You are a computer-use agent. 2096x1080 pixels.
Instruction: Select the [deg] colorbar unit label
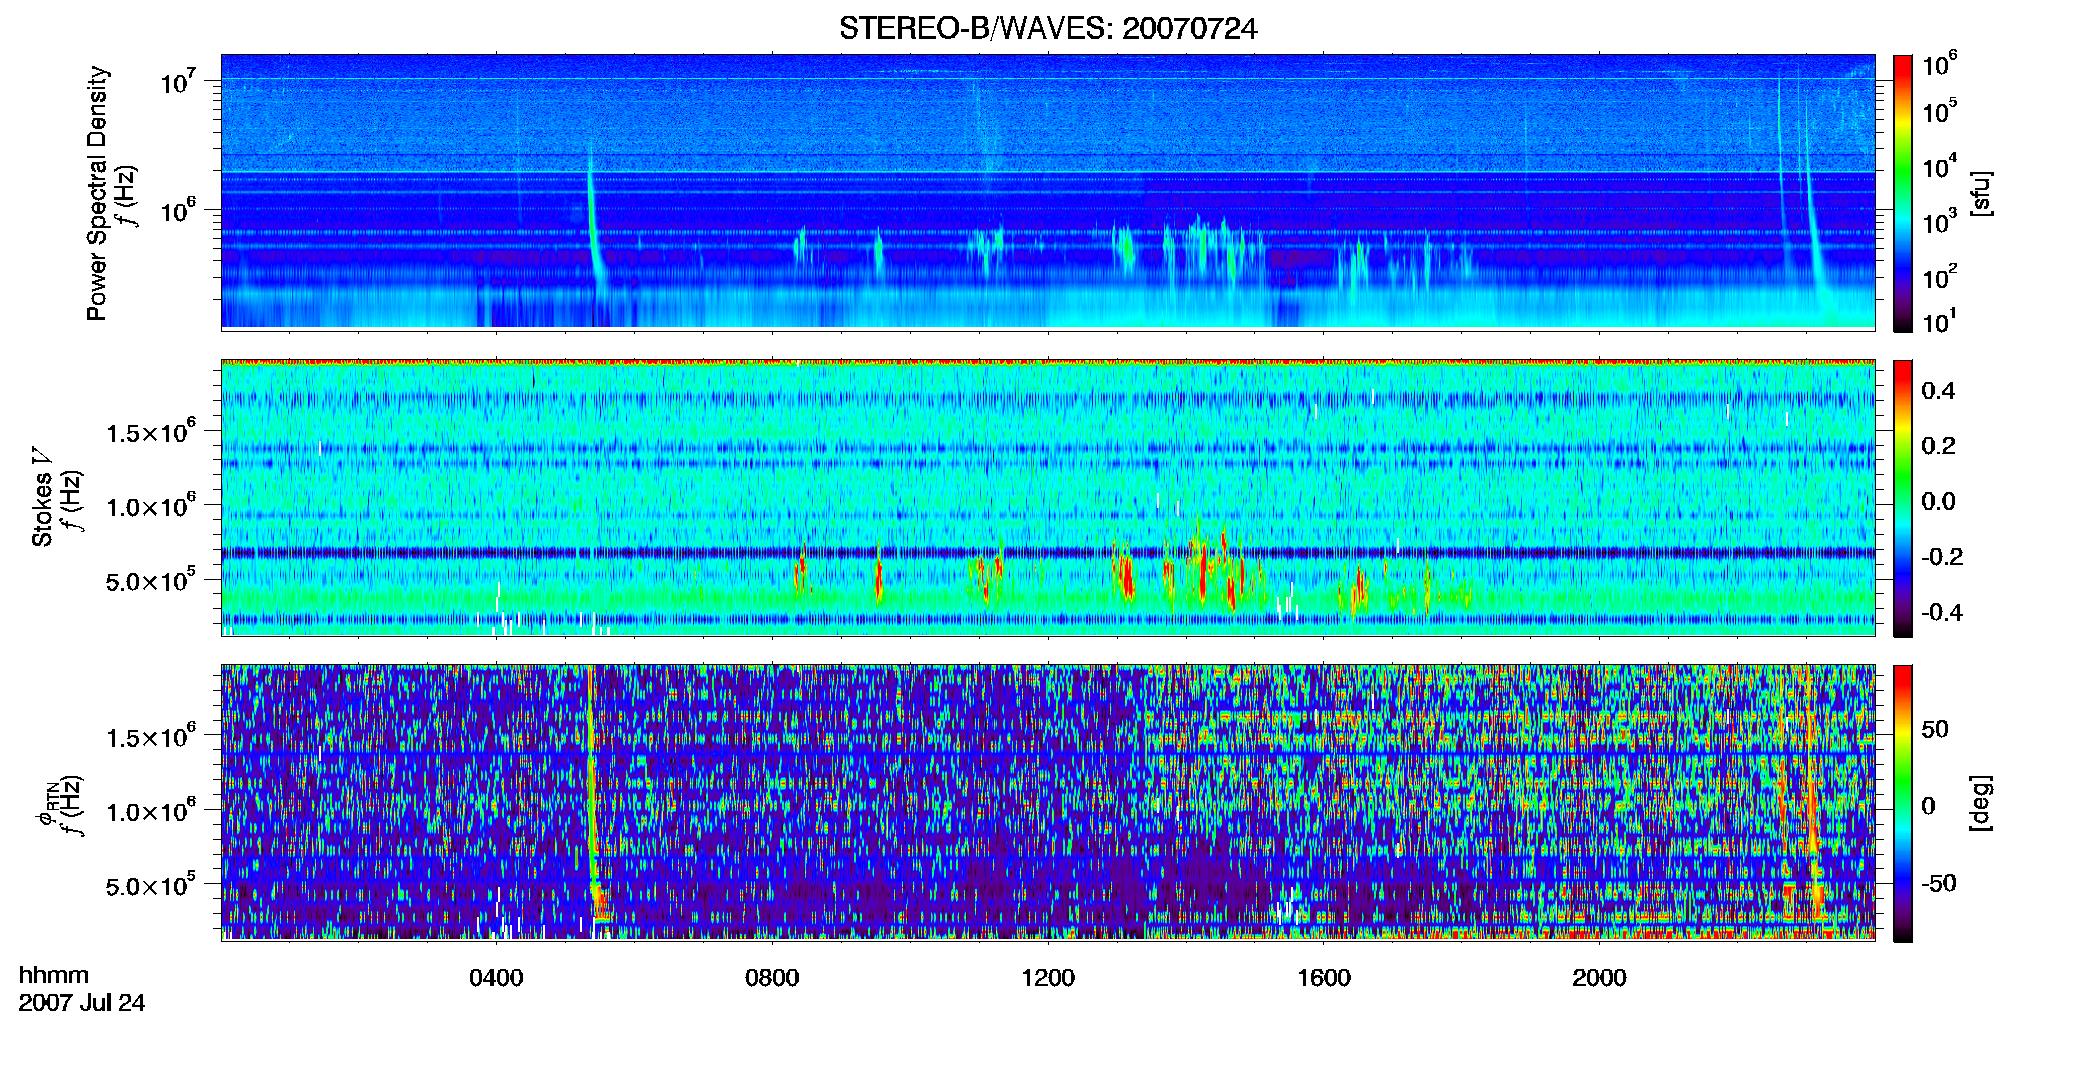[x=1982, y=803]
